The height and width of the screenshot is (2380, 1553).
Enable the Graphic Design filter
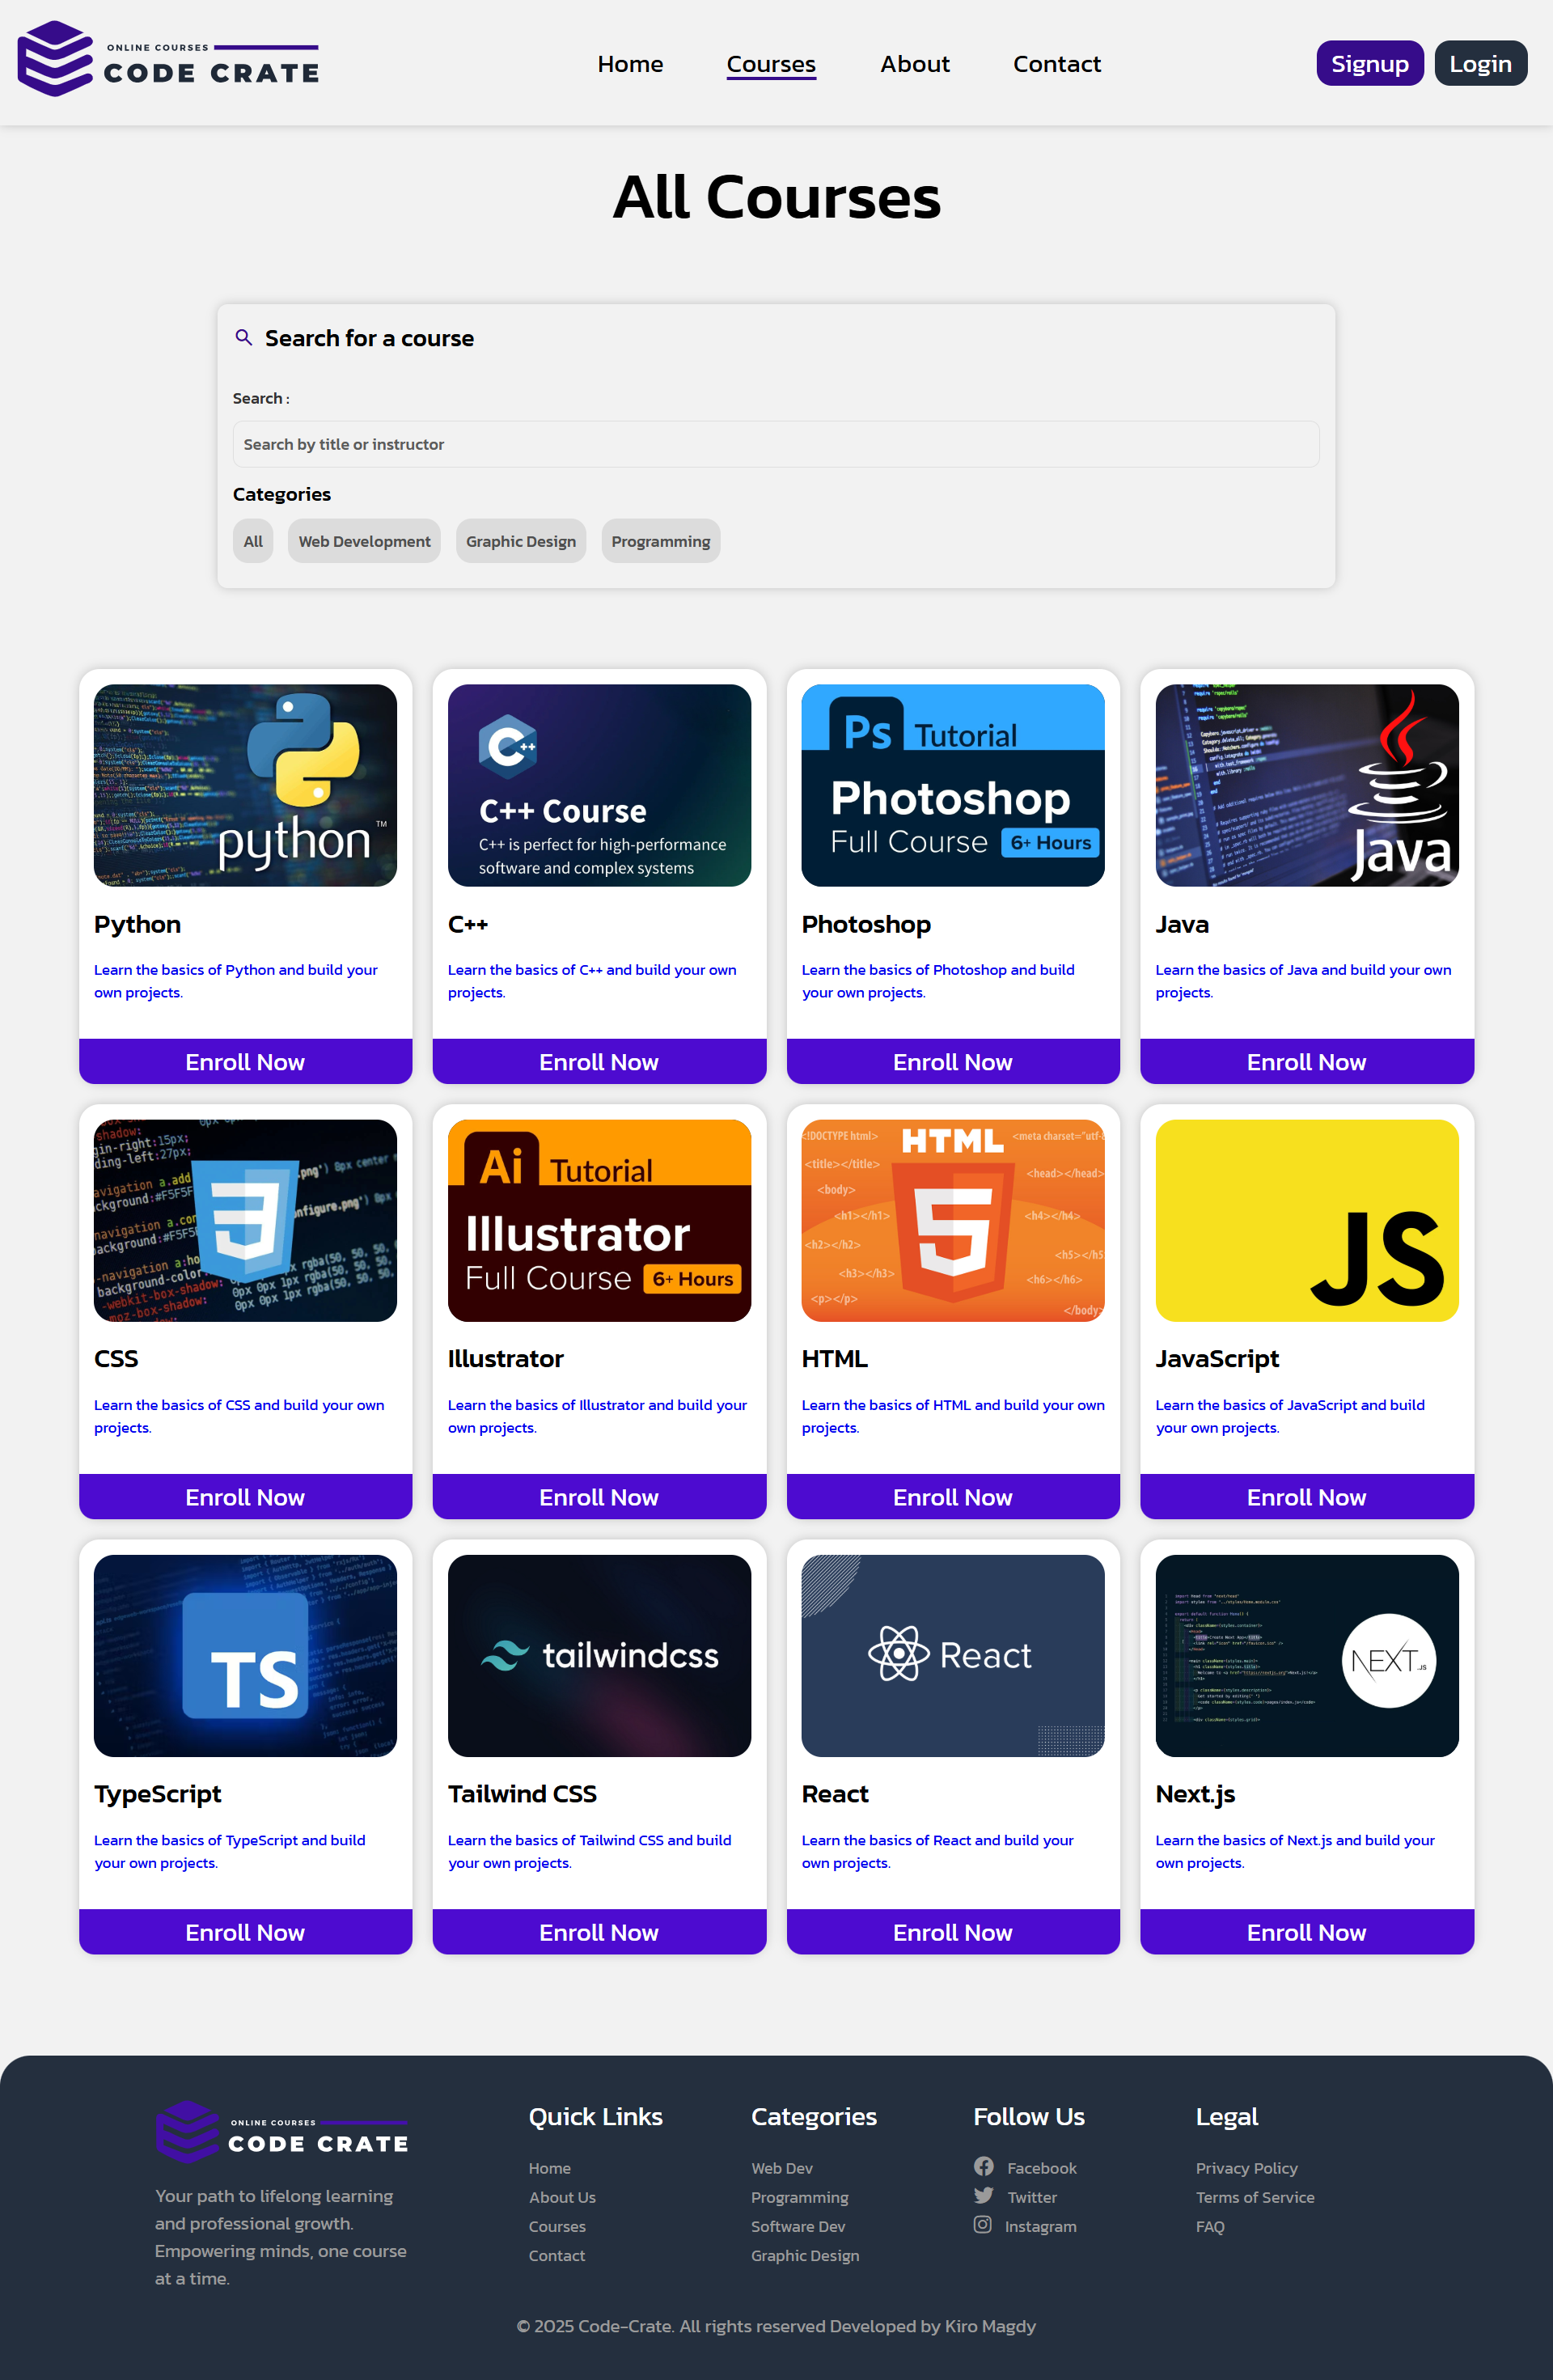pyautogui.click(x=520, y=541)
